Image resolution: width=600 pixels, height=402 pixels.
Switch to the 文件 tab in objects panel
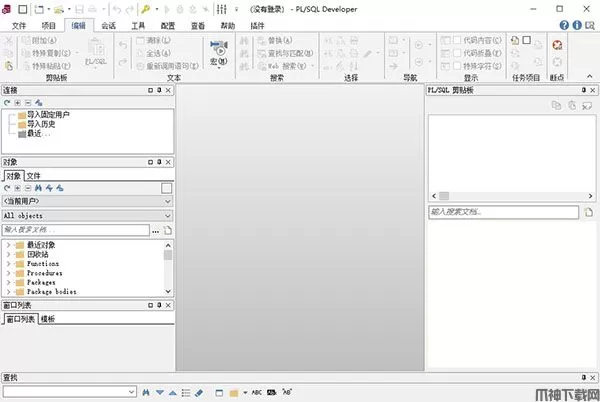pos(34,175)
